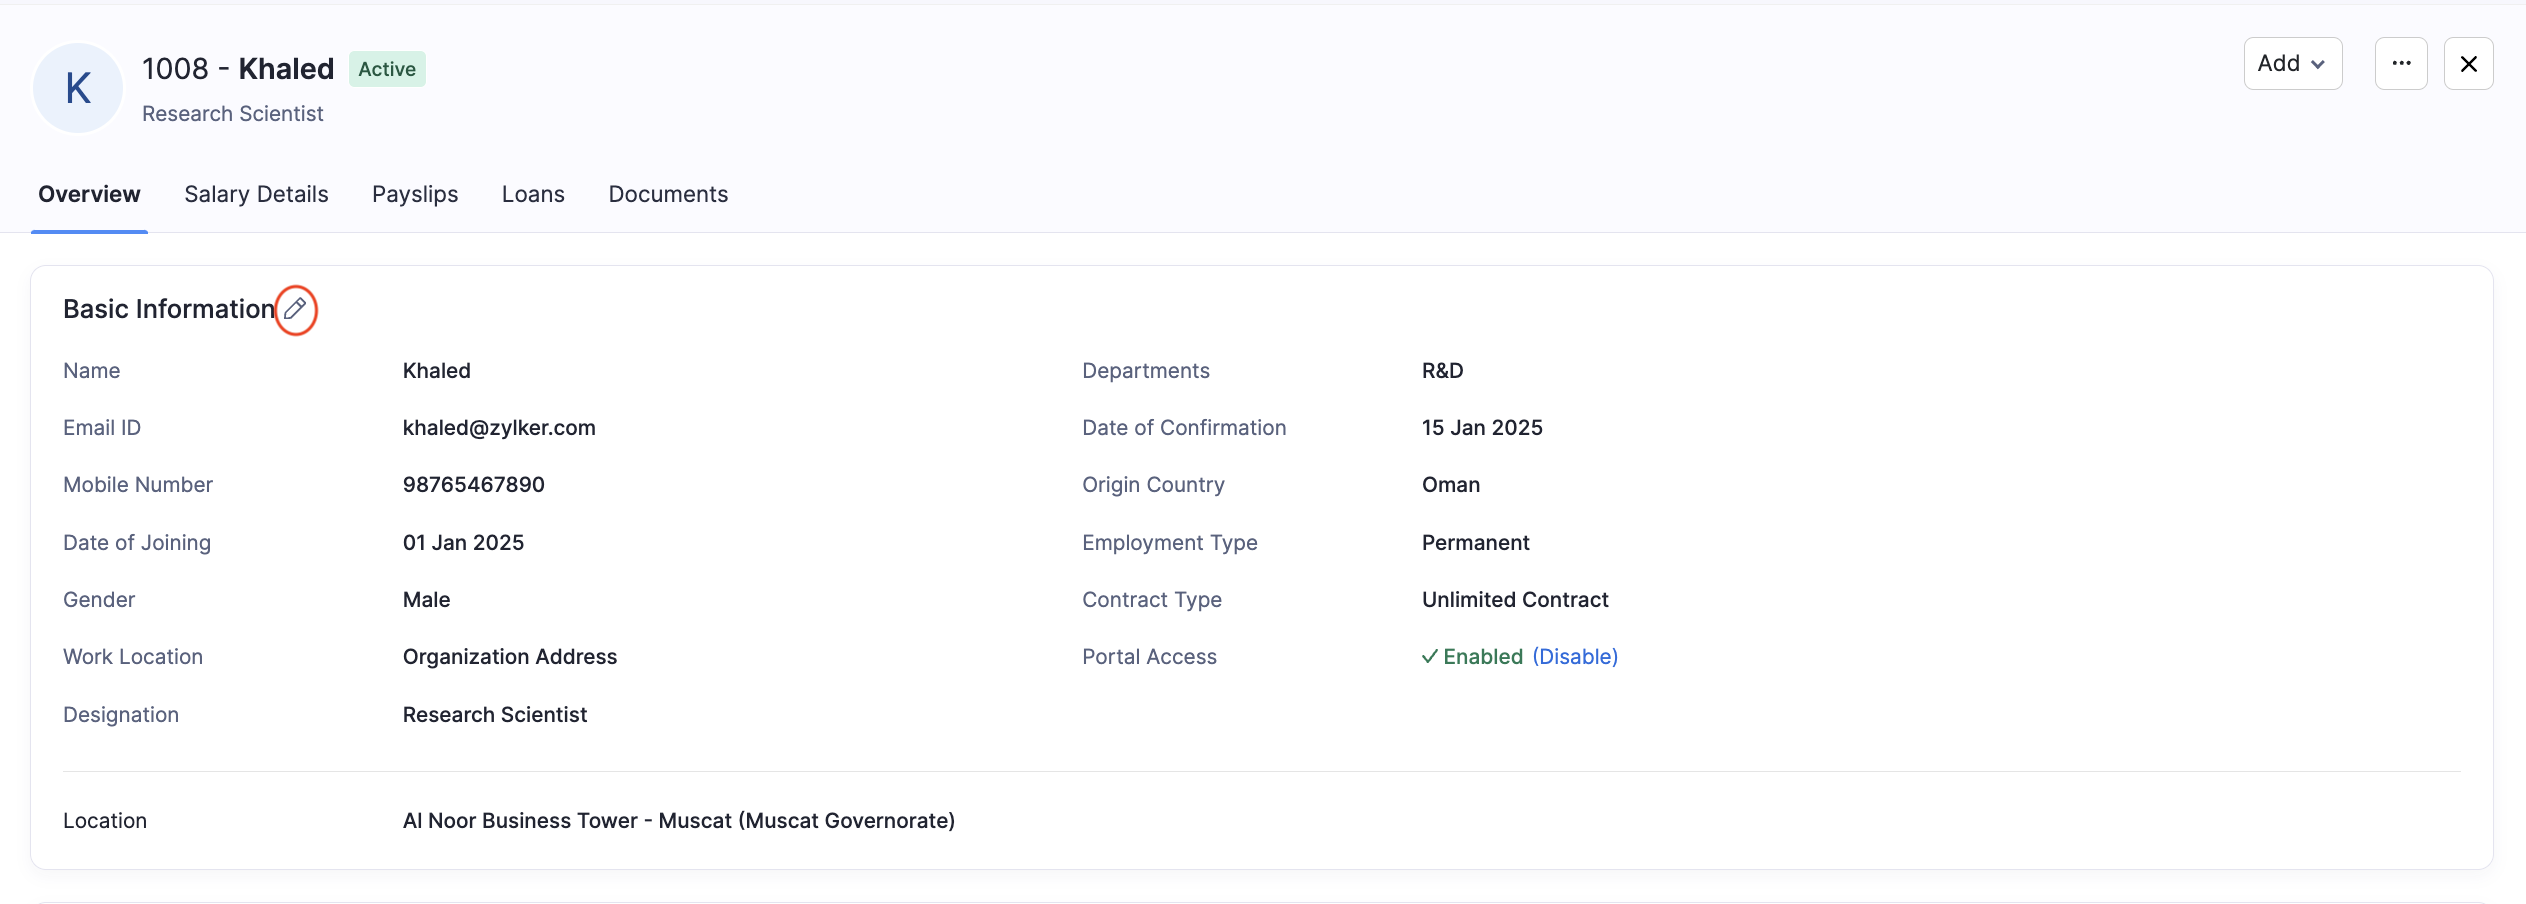Click the email khaled@zylker.com
This screenshot has height=904, width=2526.
499,428
